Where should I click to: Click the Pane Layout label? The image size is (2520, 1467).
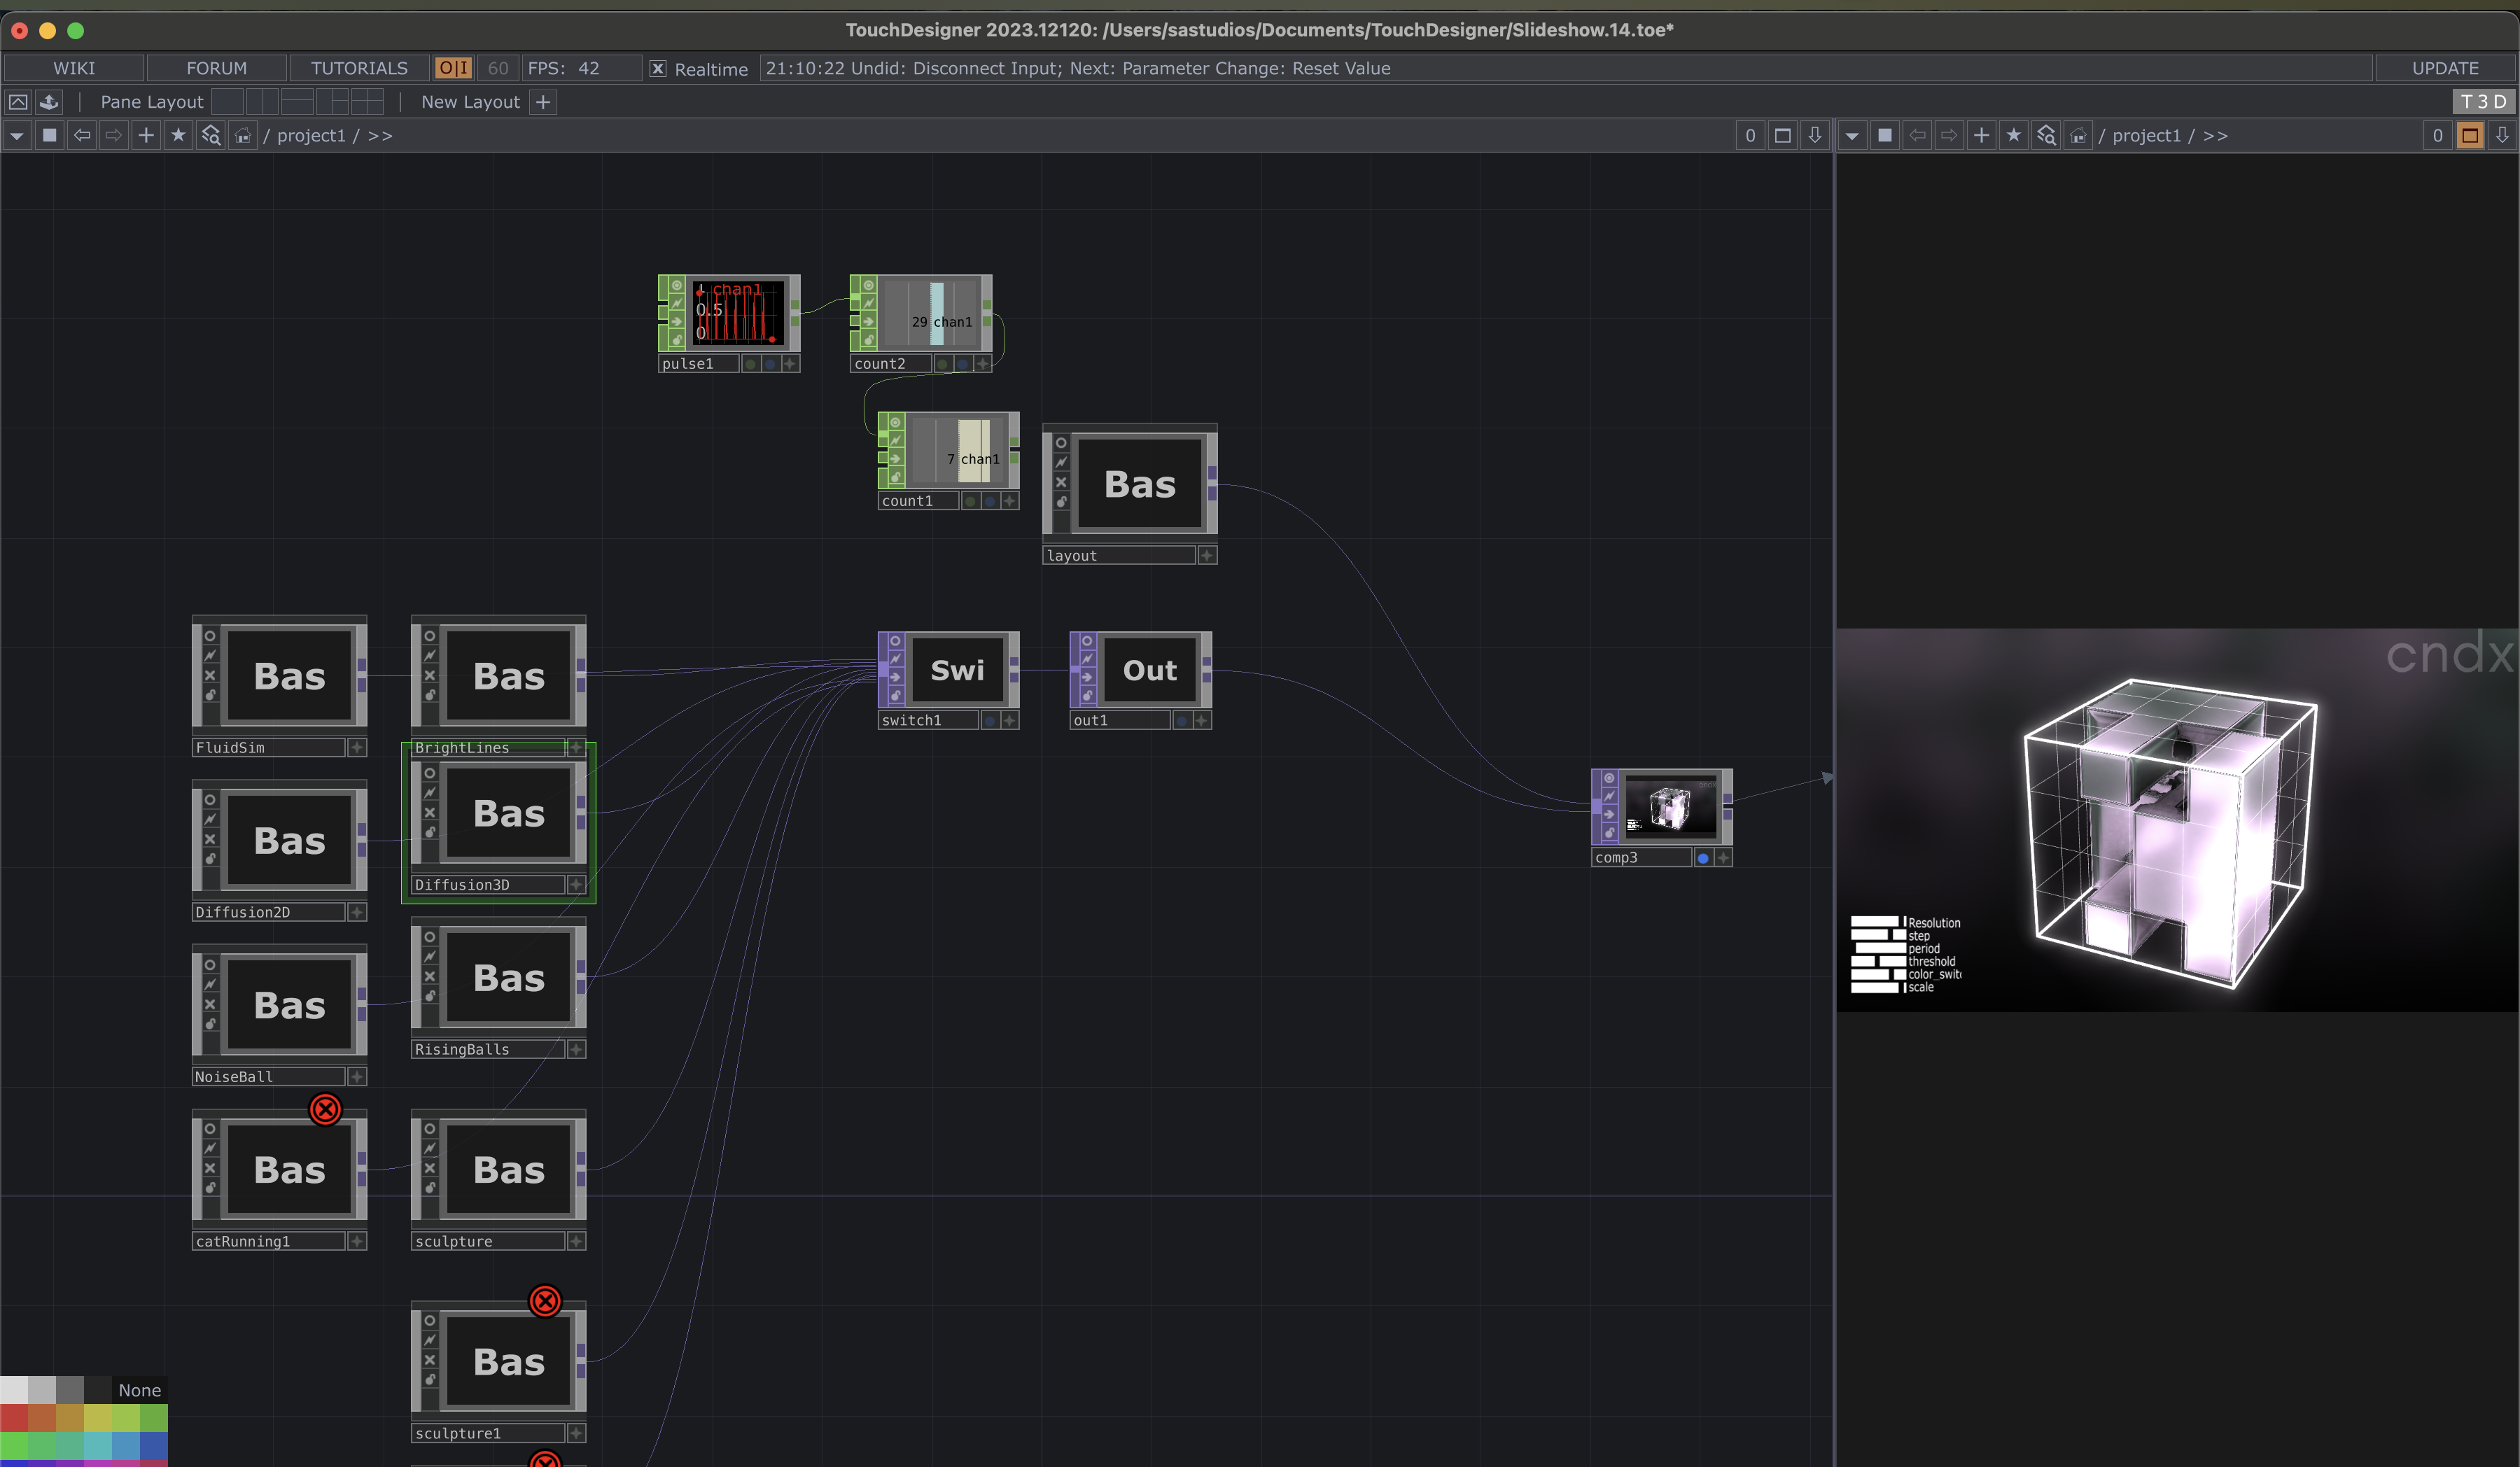pos(152,102)
